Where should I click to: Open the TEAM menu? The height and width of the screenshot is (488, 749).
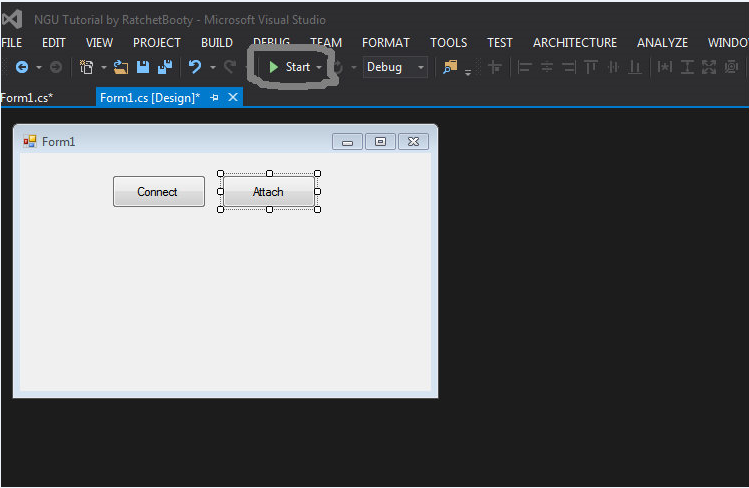click(326, 42)
